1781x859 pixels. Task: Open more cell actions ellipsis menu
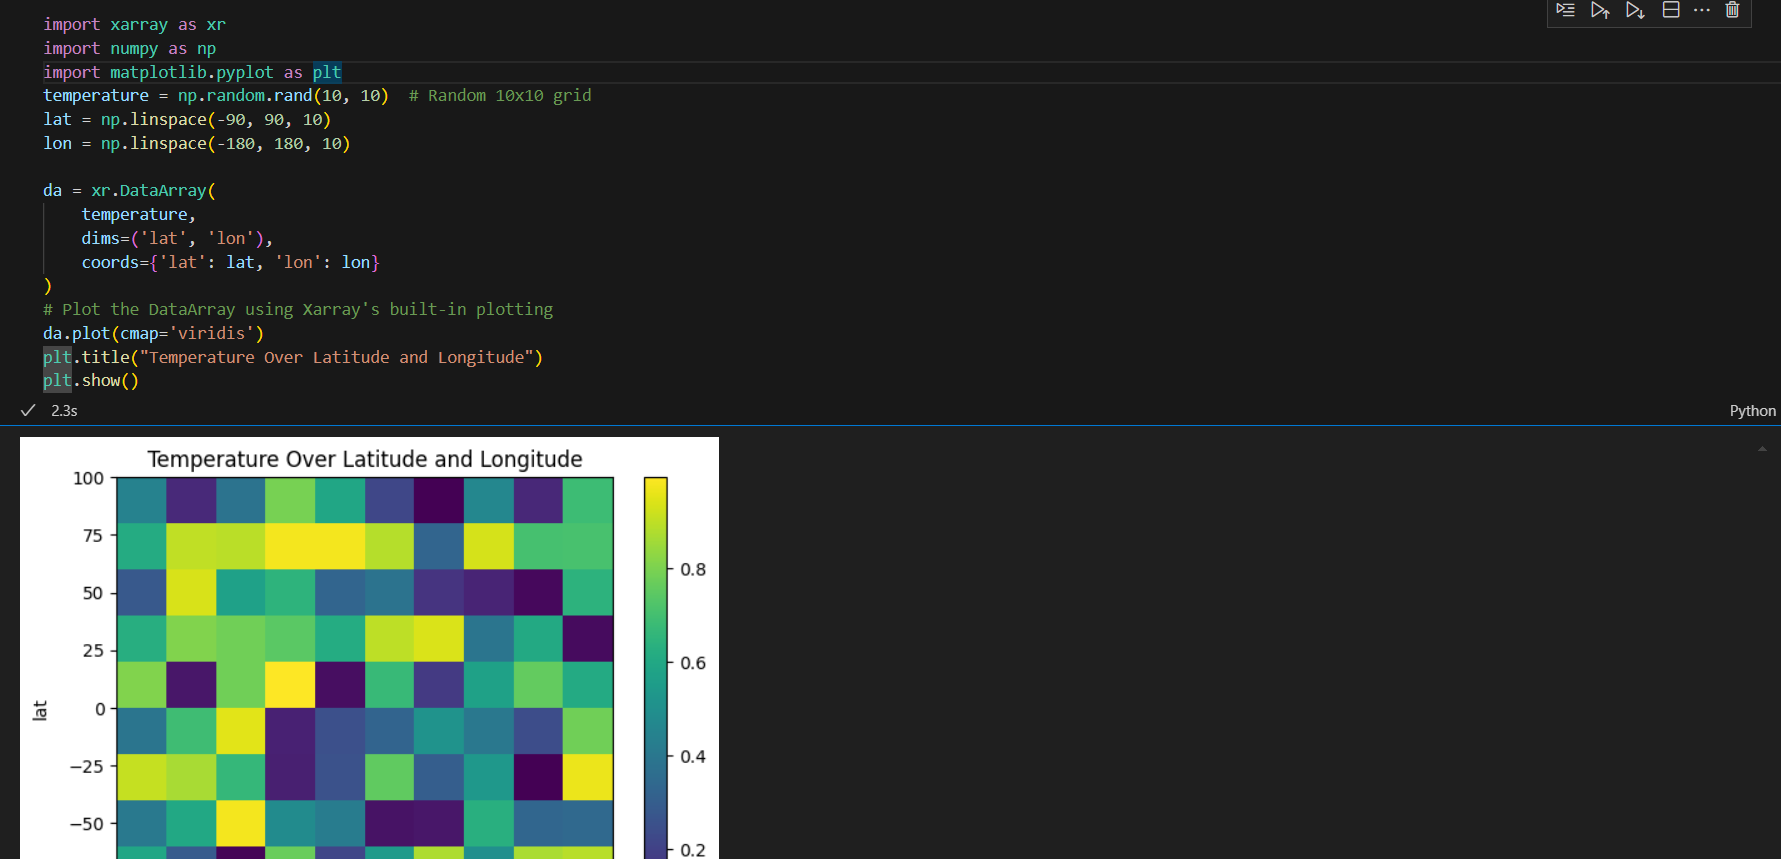click(1702, 10)
